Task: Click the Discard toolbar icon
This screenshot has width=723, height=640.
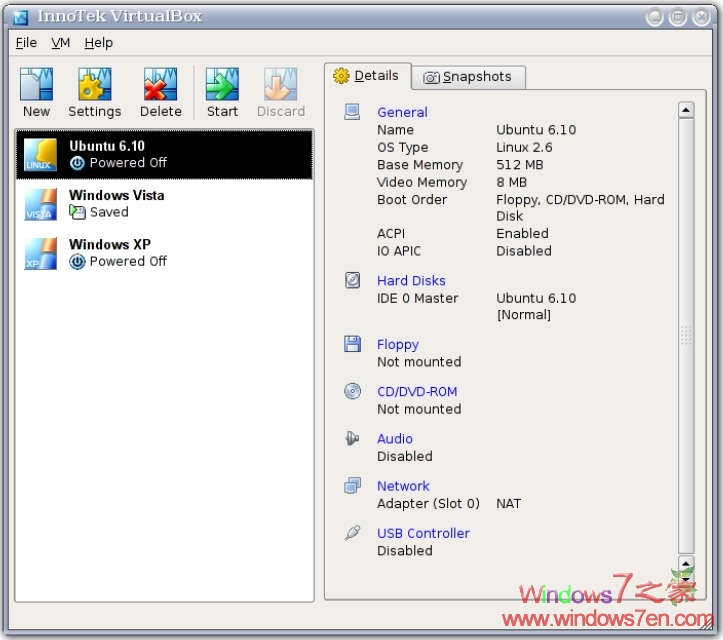Action: coord(280,85)
